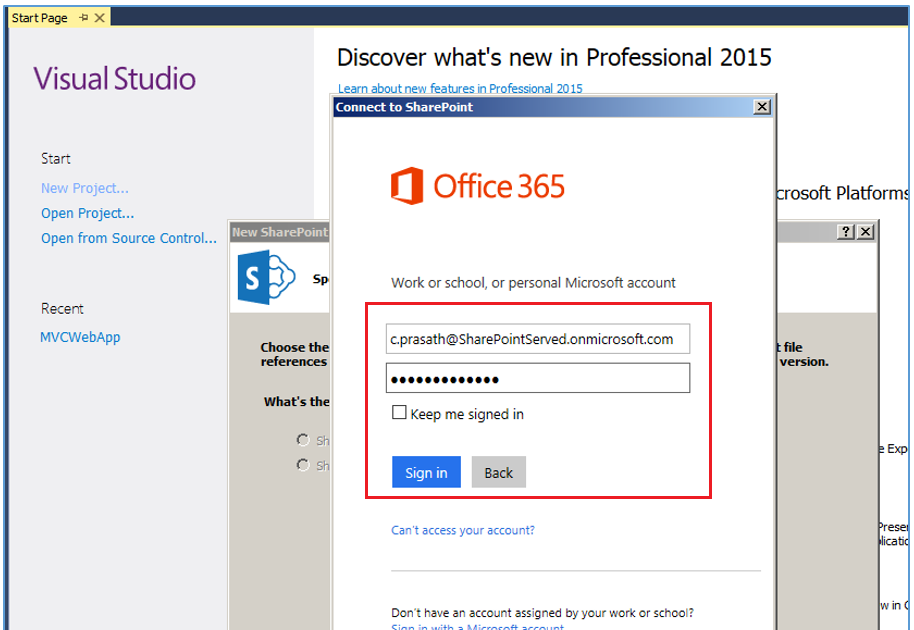The image size is (914, 630).
Task: Open help in the New SharePoint dialog
Action: (846, 232)
